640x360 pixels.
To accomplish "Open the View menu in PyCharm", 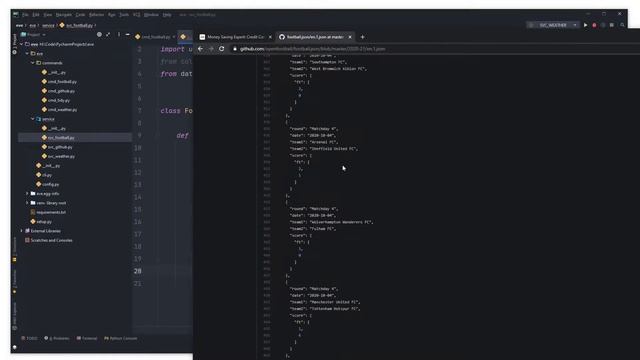I will point(48,15).
